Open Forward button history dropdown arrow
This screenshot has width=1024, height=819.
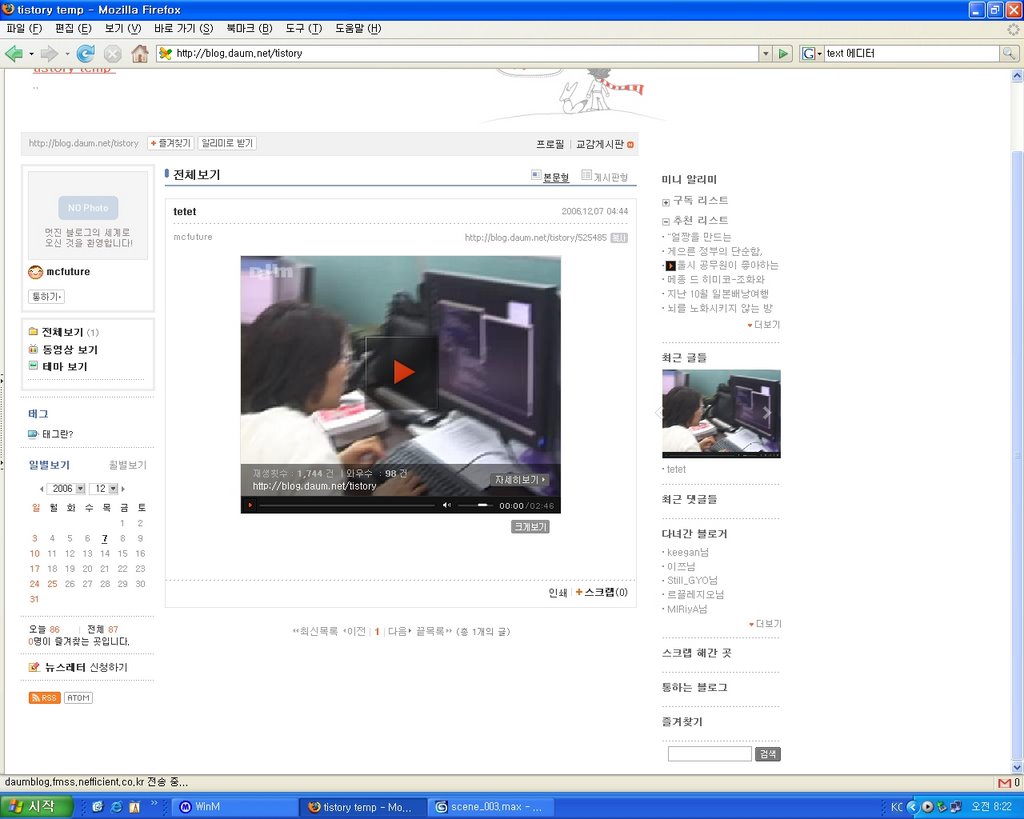click(67, 54)
